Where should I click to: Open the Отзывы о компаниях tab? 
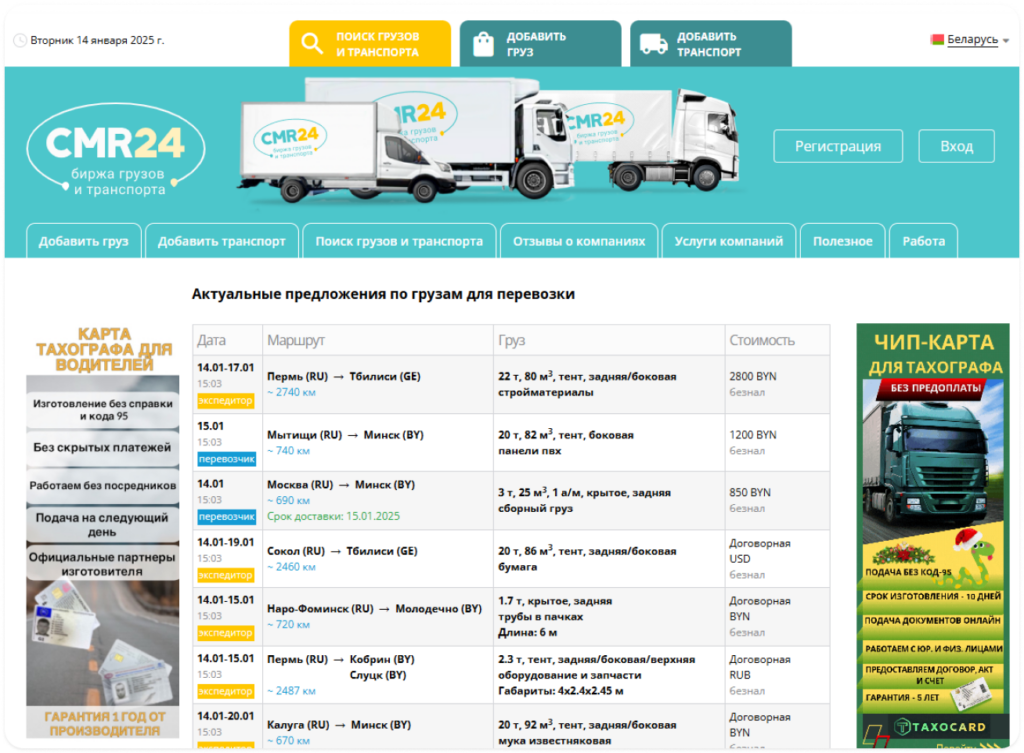[579, 241]
